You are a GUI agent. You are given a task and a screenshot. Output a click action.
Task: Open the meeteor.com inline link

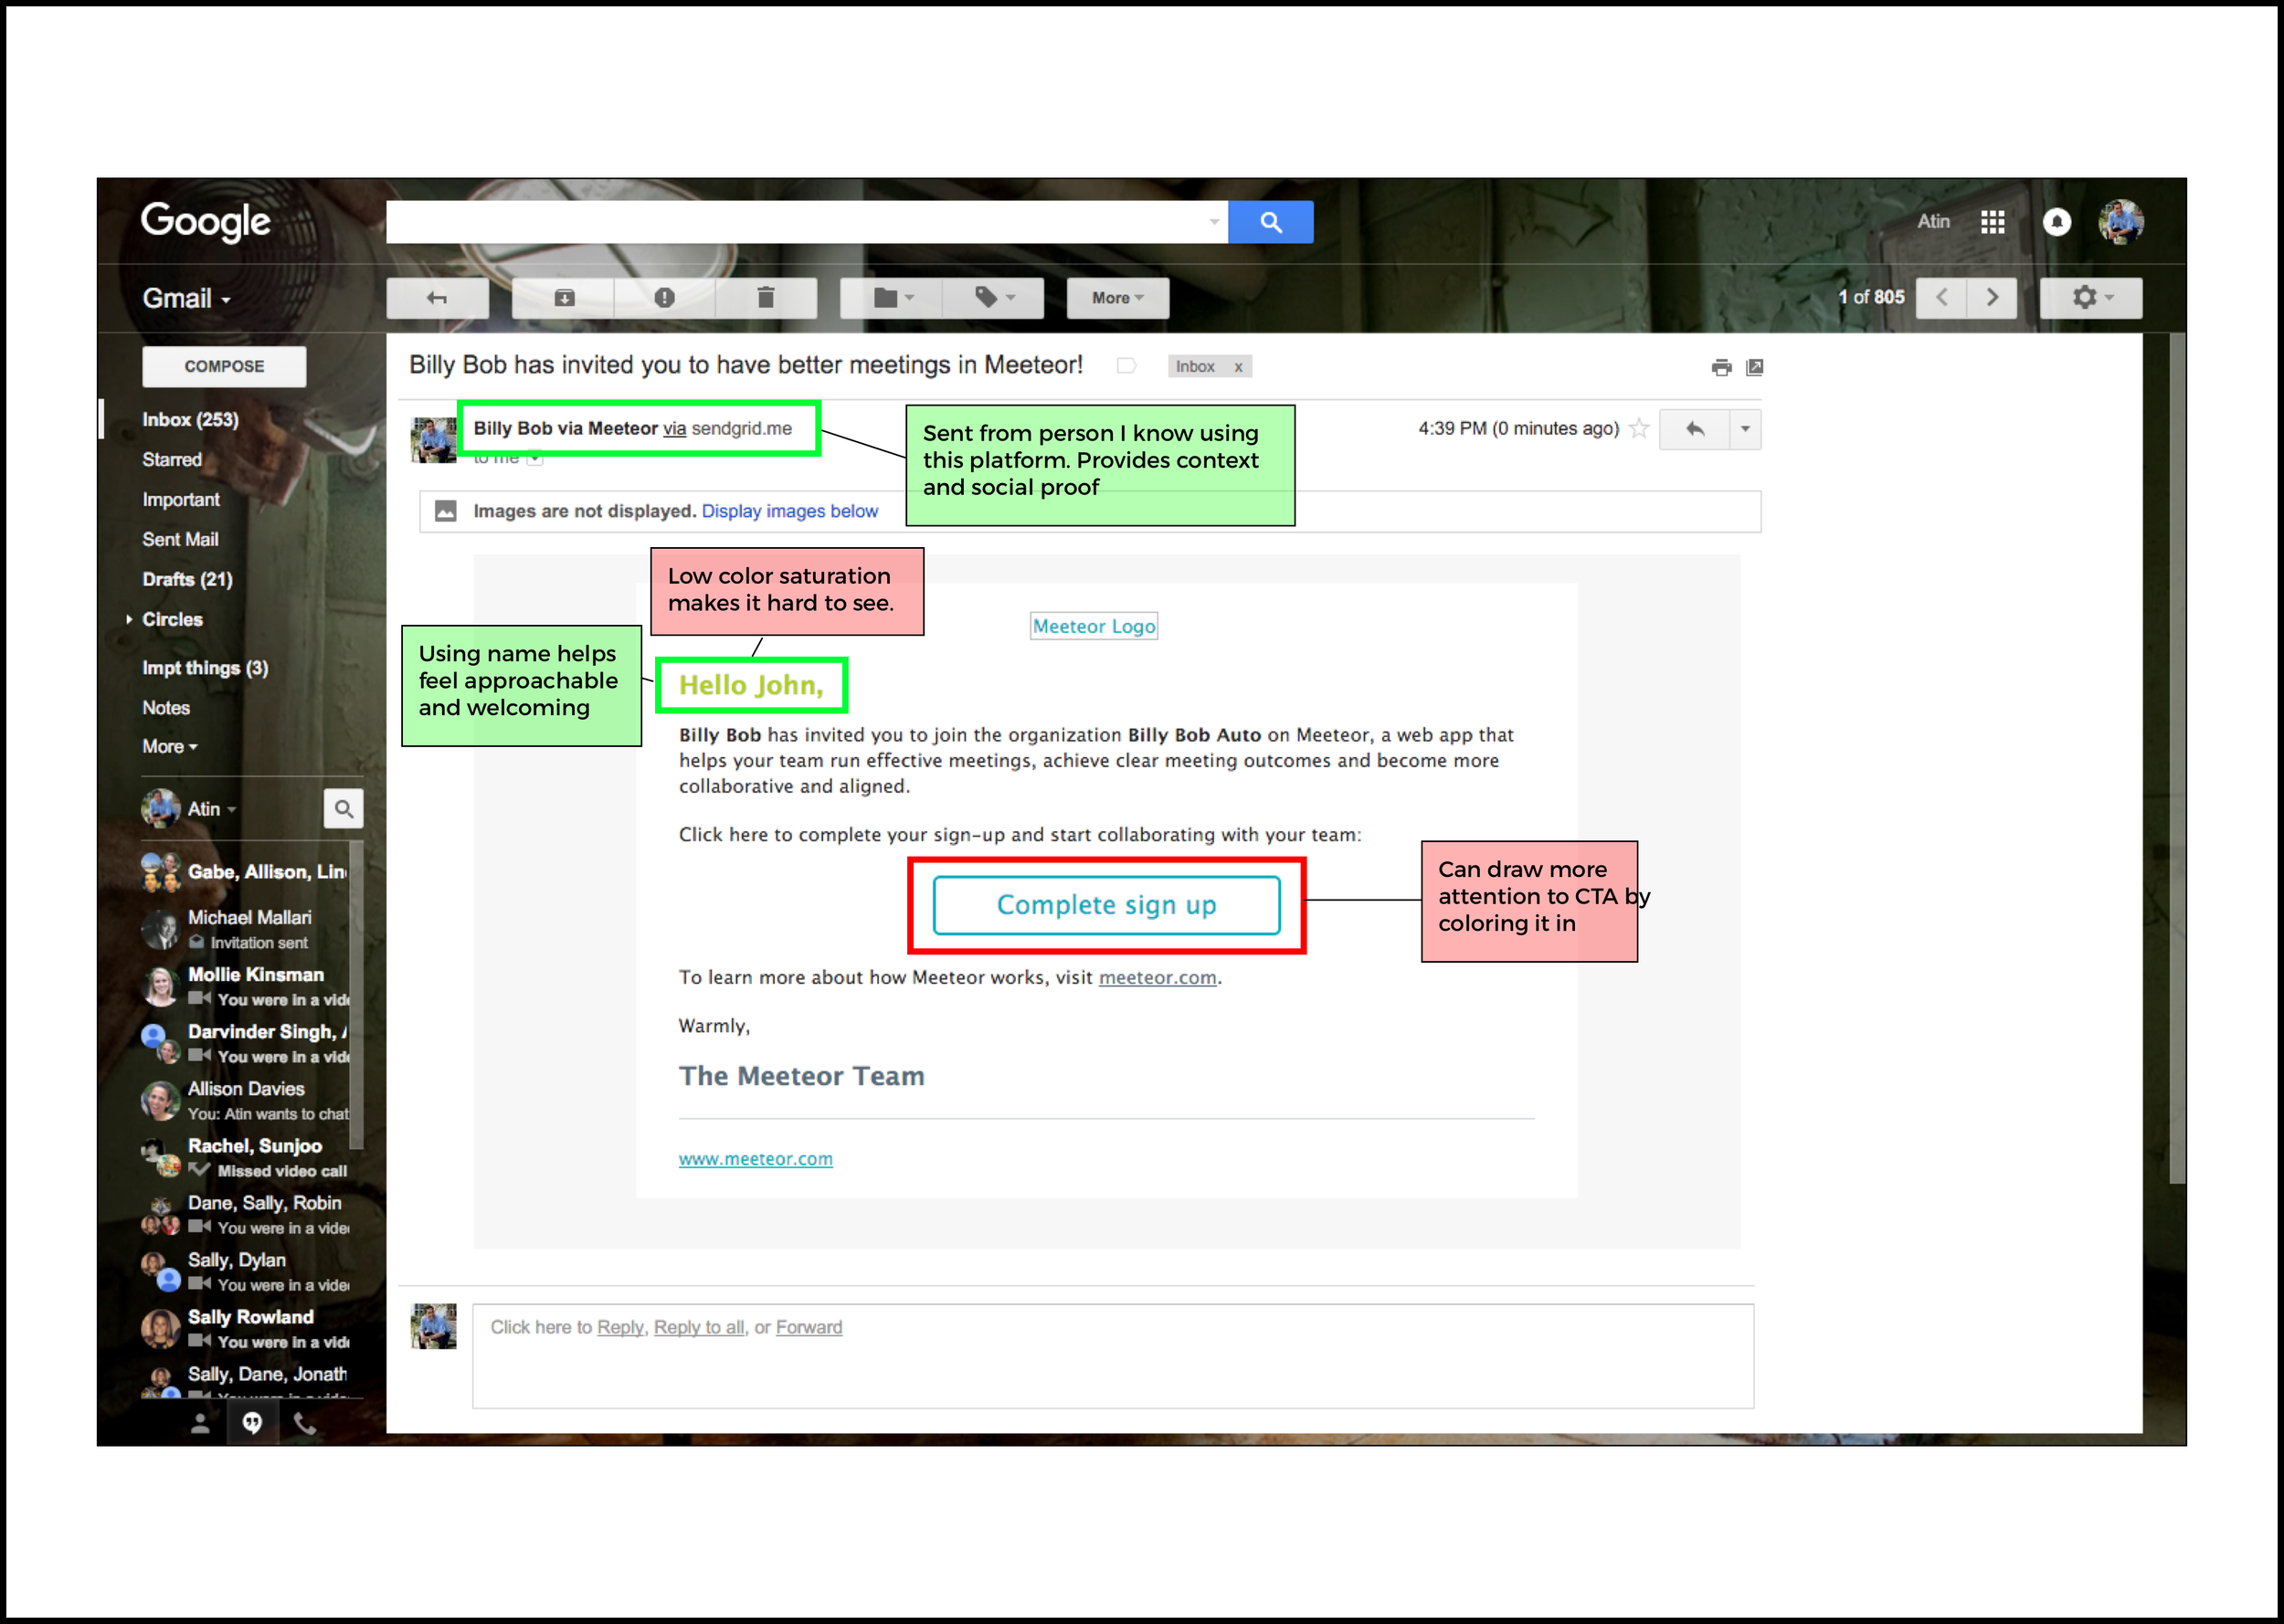click(x=1157, y=977)
